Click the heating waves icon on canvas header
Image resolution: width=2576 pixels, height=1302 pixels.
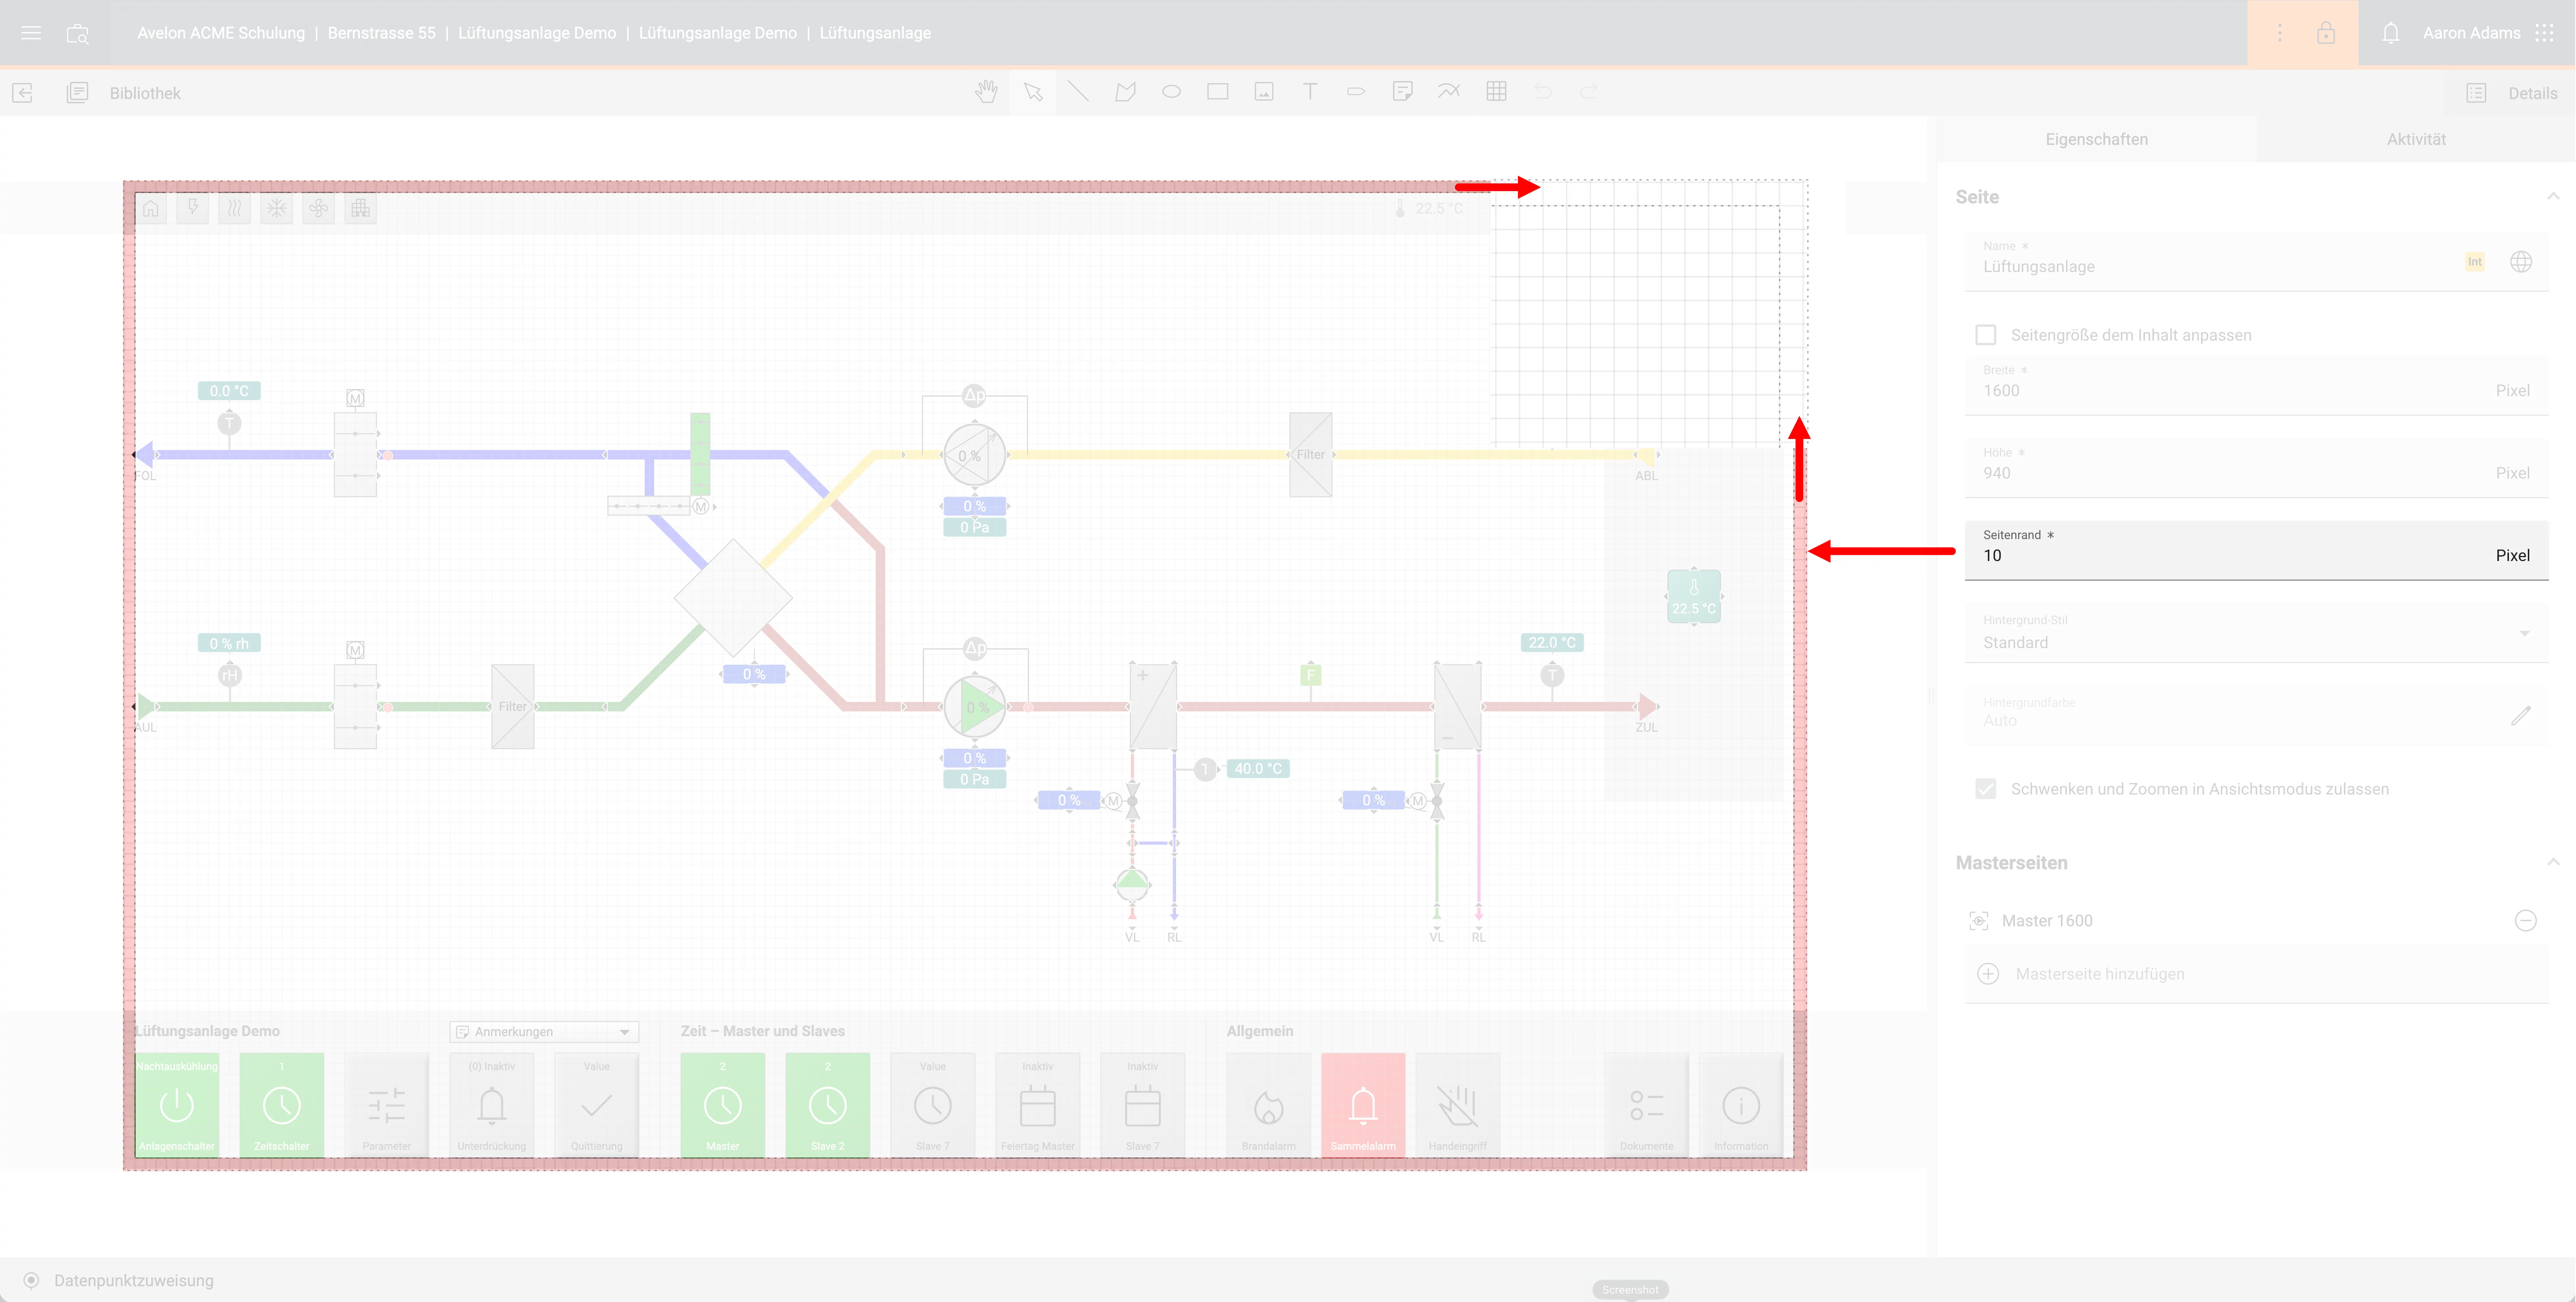pyautogui.click(x=235, y=208)
